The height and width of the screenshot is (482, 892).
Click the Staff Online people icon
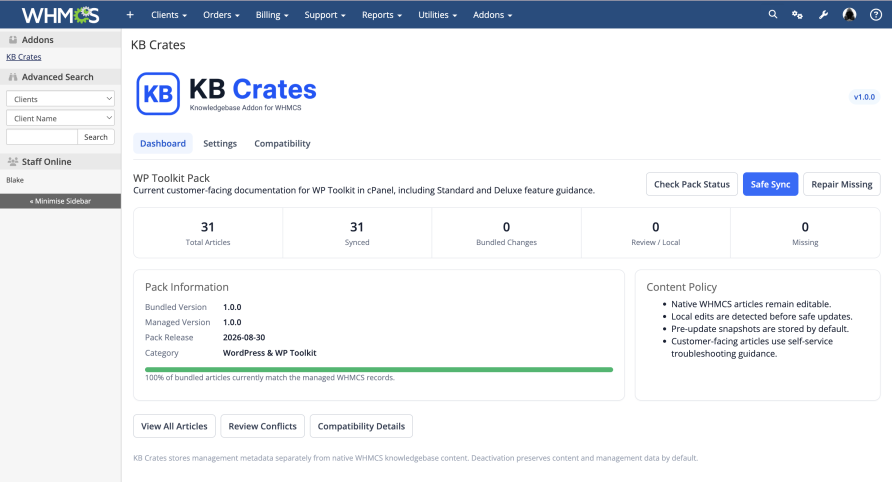tap(13, 162)
